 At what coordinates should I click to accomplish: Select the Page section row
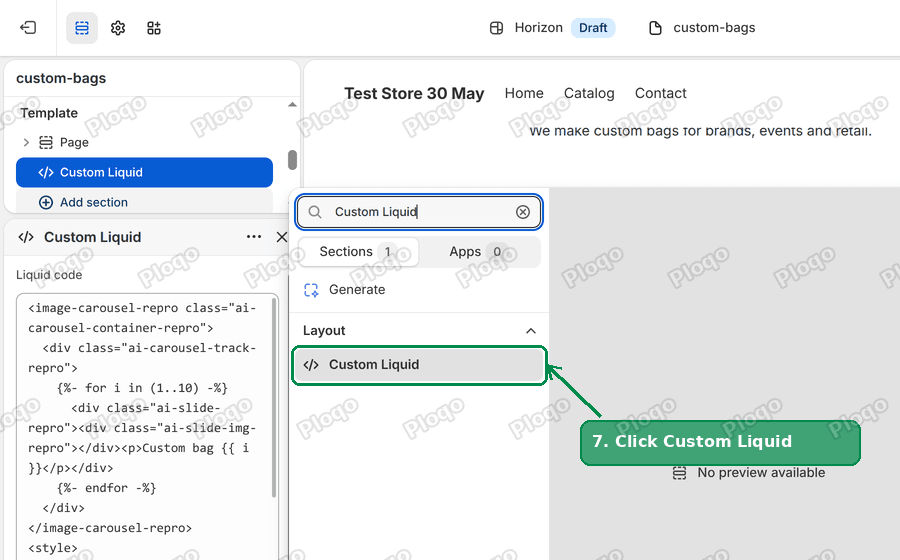(x=144, y=142)
